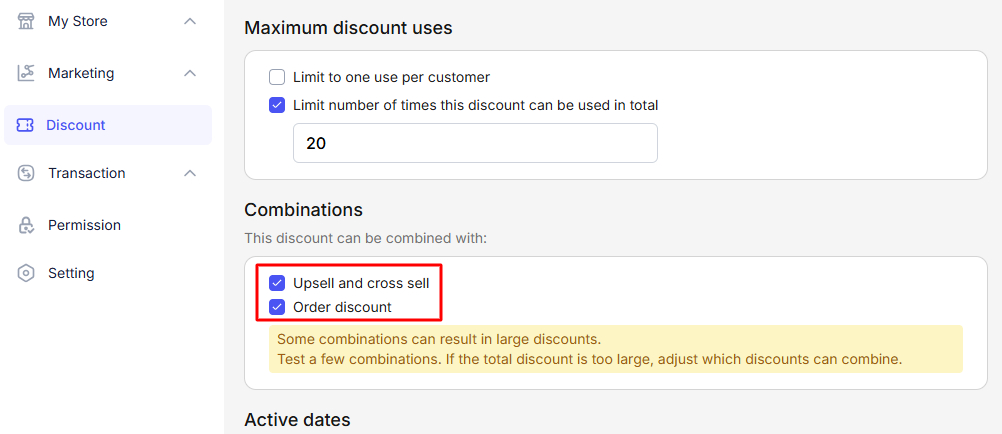Uncheck Limit number of times discount used
The height and width of the screenshot is (434, 1002).
click(x=277, y=105)
